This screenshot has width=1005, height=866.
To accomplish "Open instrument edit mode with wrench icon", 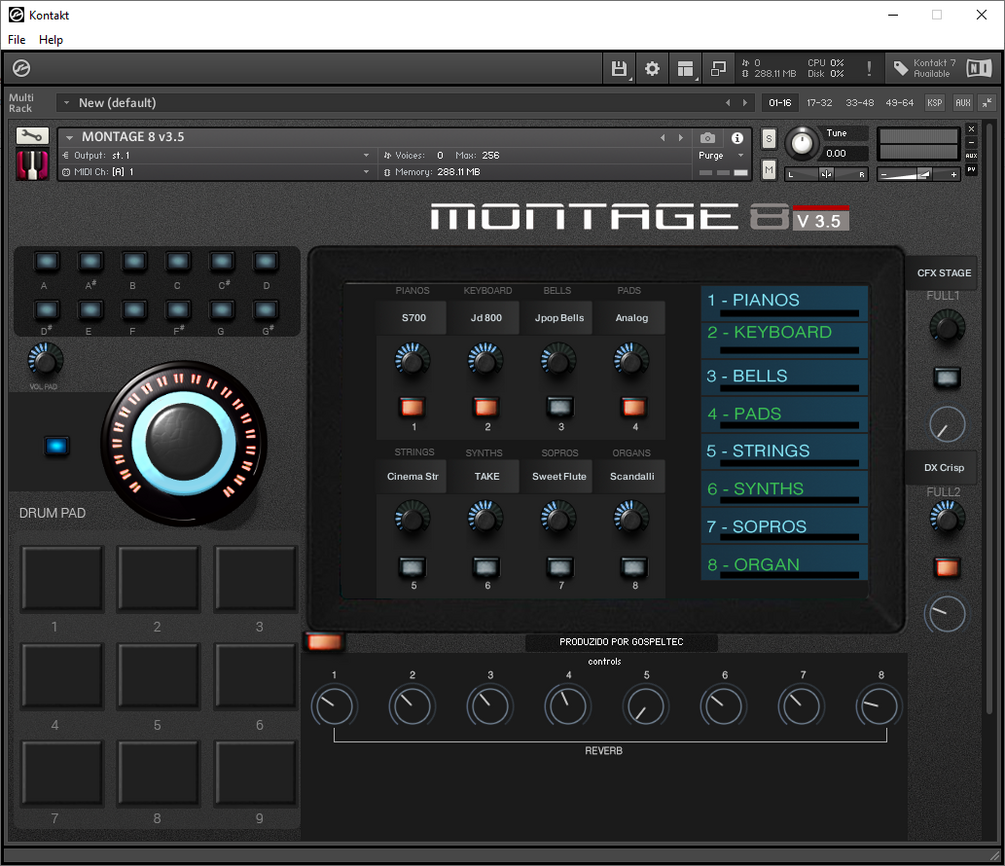I will (32, 136).
